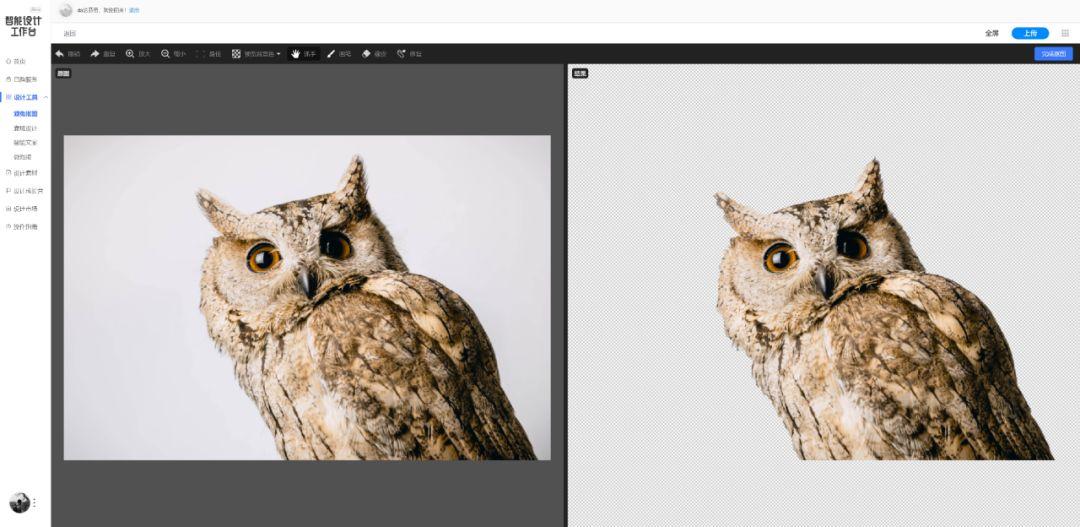The image size is (1080, 527).
Task: Select the brush tool
Action: click(x=339, y=54)
